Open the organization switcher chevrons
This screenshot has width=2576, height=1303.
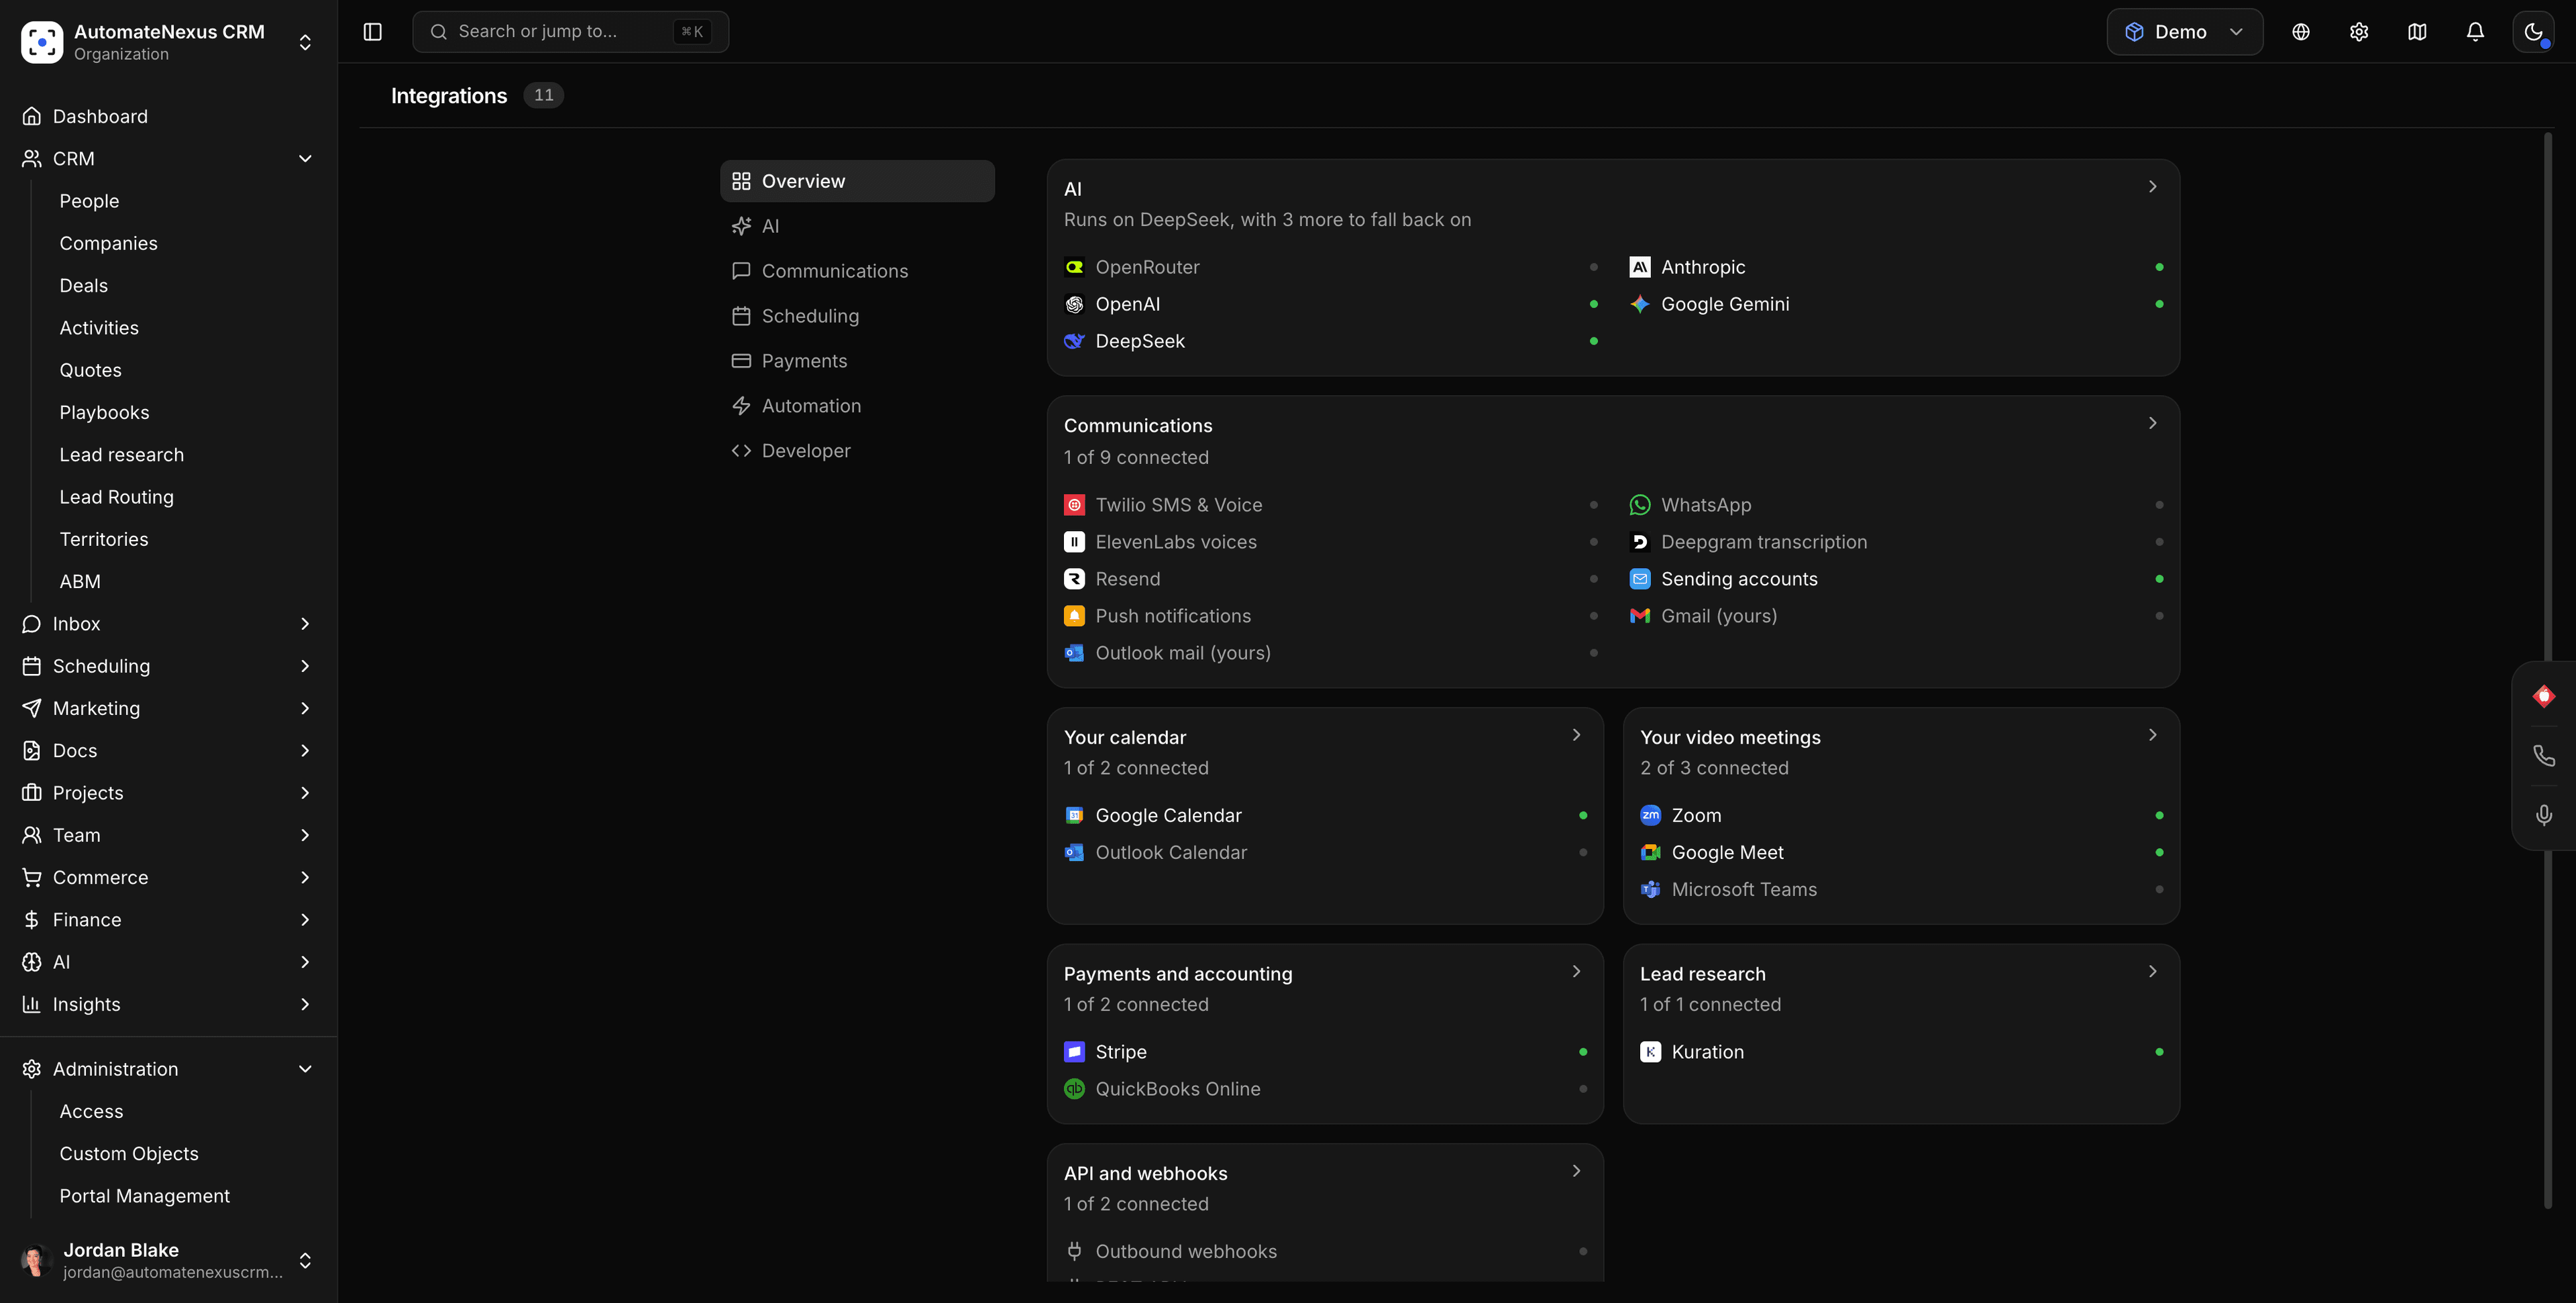[305, 42]
